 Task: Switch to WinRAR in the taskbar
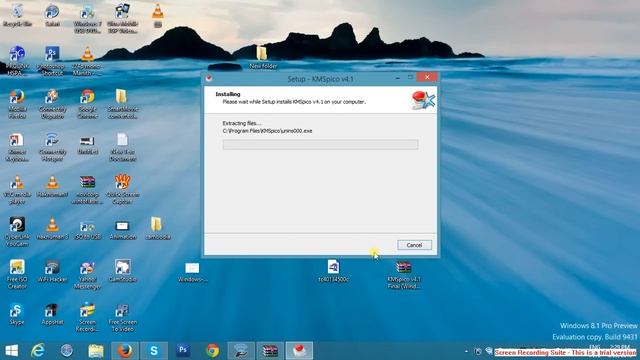[270, 351]
